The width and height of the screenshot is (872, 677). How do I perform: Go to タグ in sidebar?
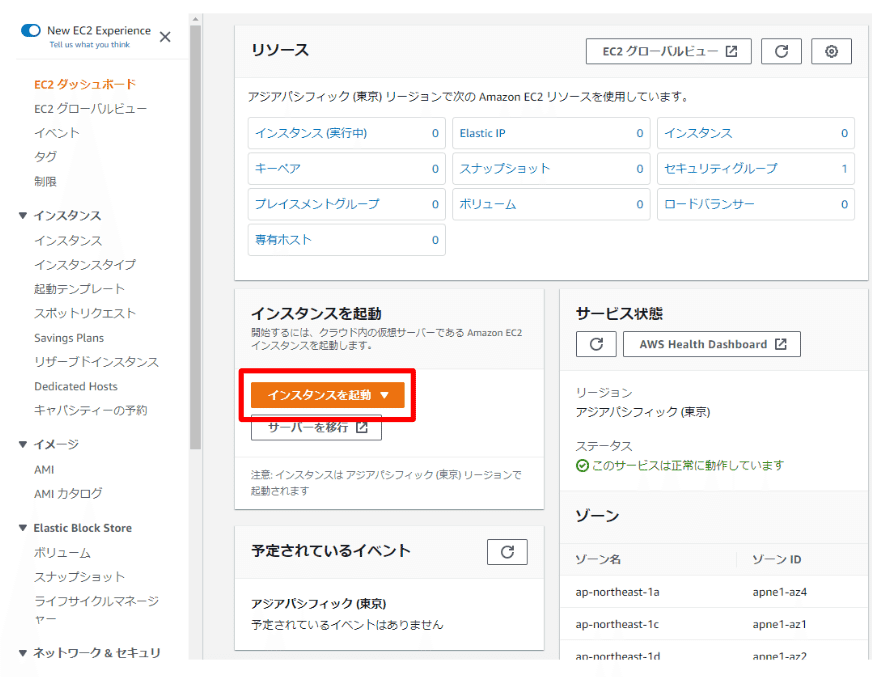45,157
